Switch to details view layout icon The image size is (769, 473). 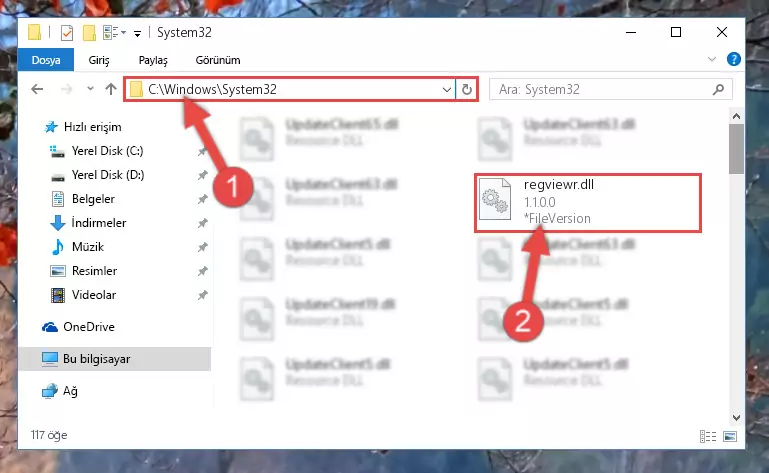[708, 436]
